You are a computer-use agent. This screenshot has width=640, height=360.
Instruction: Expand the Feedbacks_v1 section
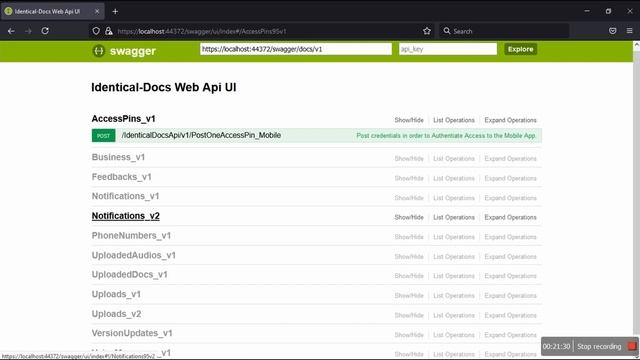coord(121,177)
